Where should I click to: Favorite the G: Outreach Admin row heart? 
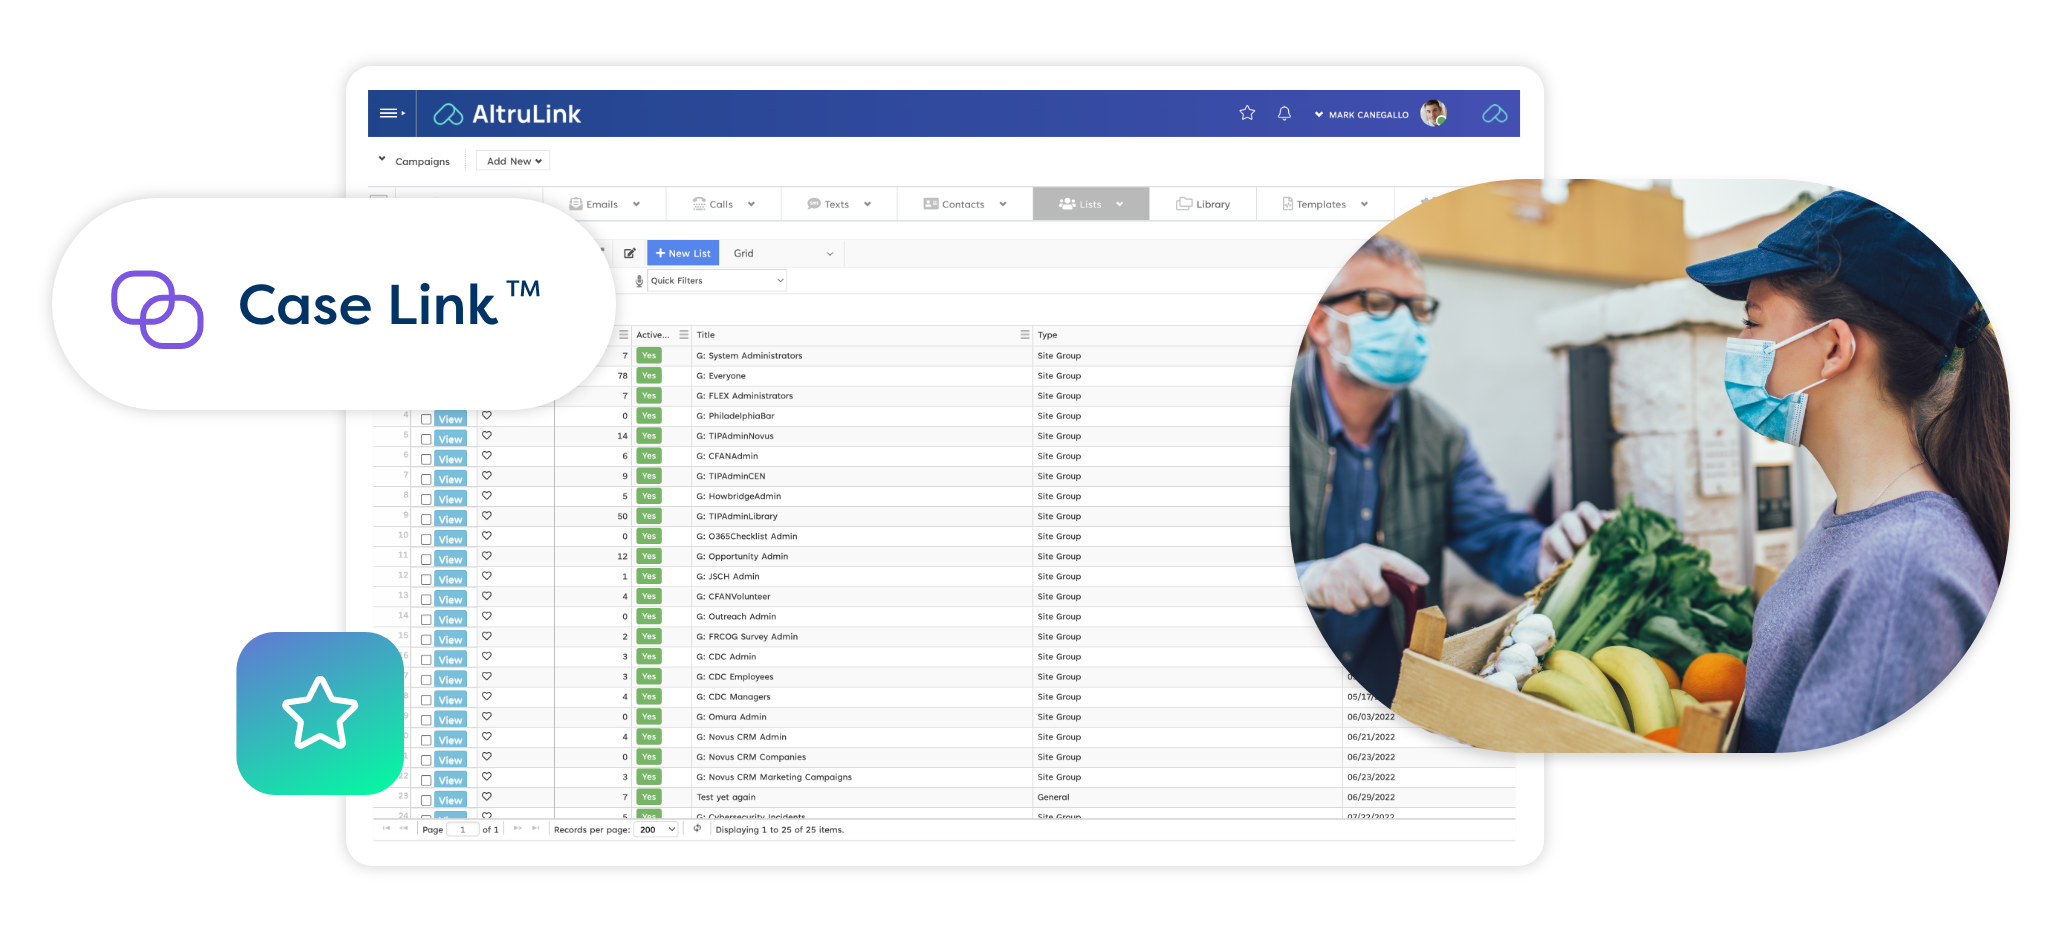pyautogui.click(x=487, y=616)
